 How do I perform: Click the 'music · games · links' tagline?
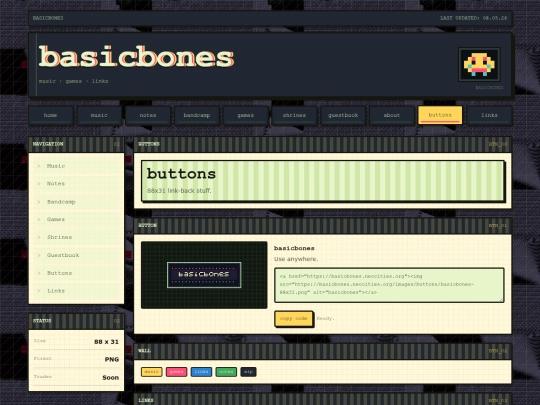(x=74, y=81)
